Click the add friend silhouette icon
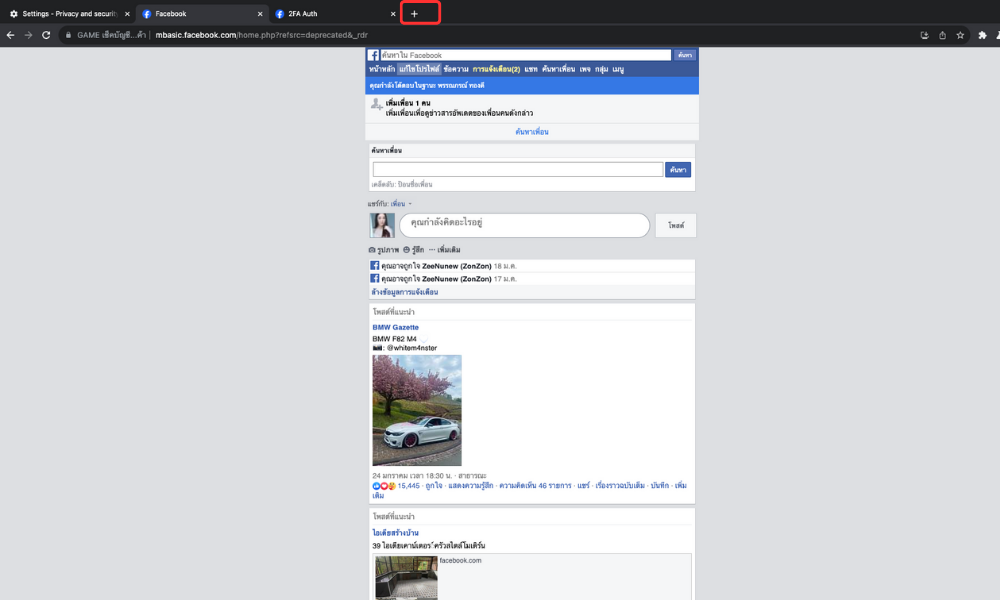 (376, 105)
